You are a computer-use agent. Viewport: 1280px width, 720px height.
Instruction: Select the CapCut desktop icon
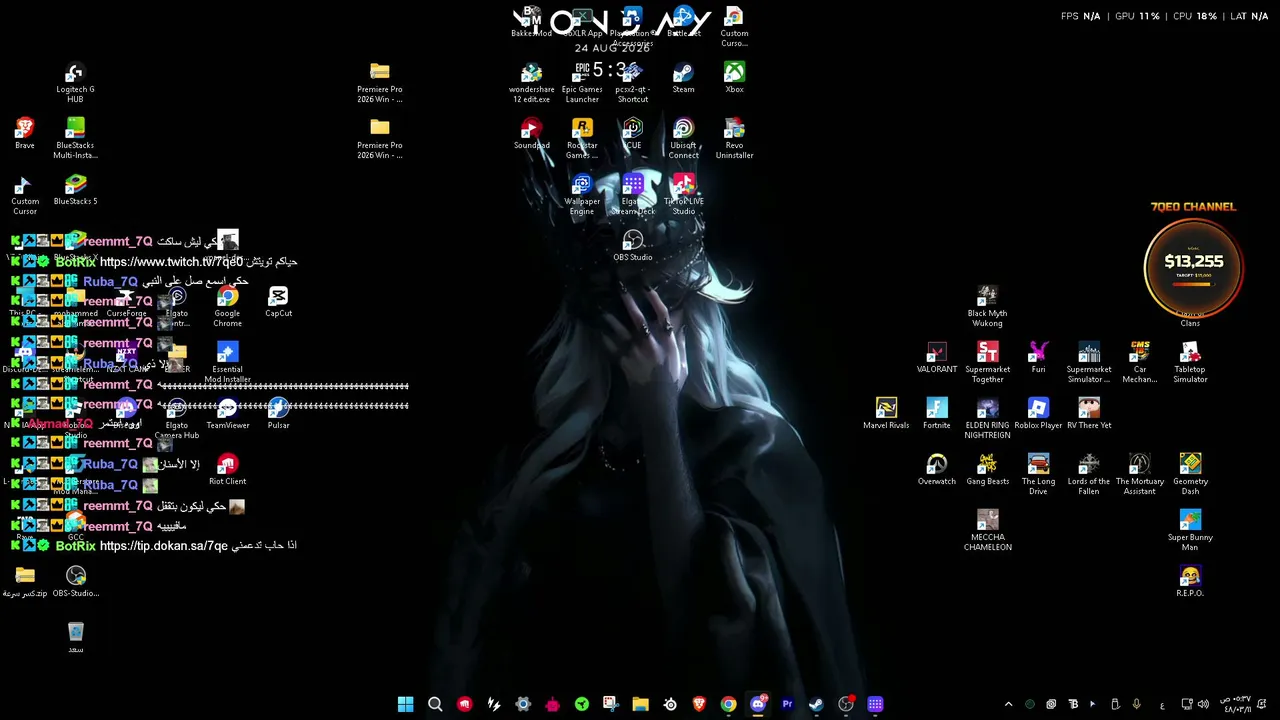point(278,302)
